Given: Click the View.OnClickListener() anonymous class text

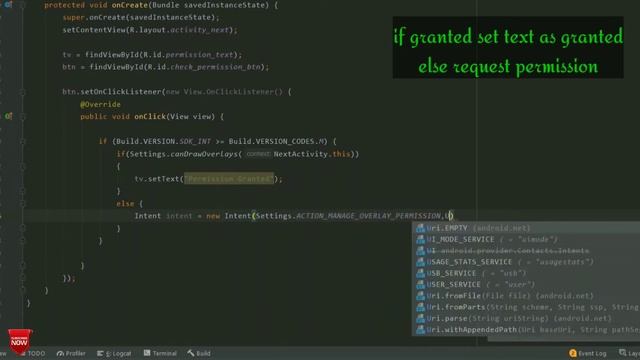Looking at the screenshot, I should (x=233, y=92).
